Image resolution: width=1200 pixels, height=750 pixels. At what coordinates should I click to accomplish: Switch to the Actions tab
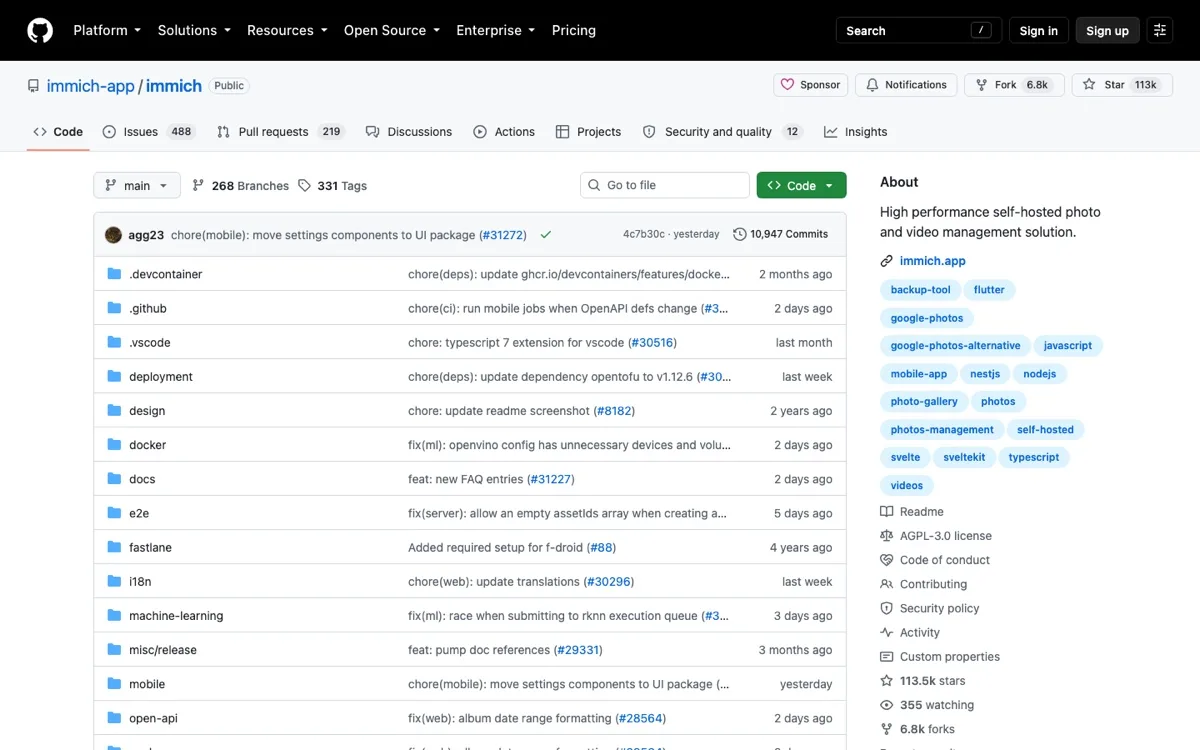click(x=504, y=132)
